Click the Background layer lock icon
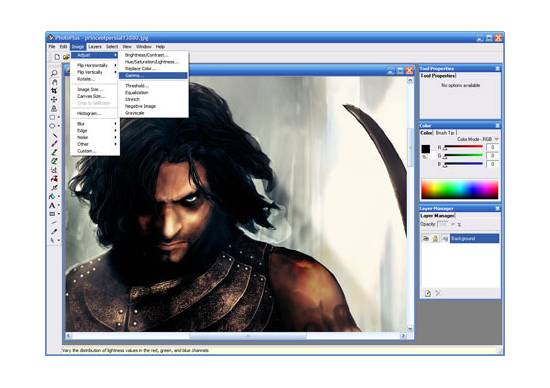 [435, 239]
